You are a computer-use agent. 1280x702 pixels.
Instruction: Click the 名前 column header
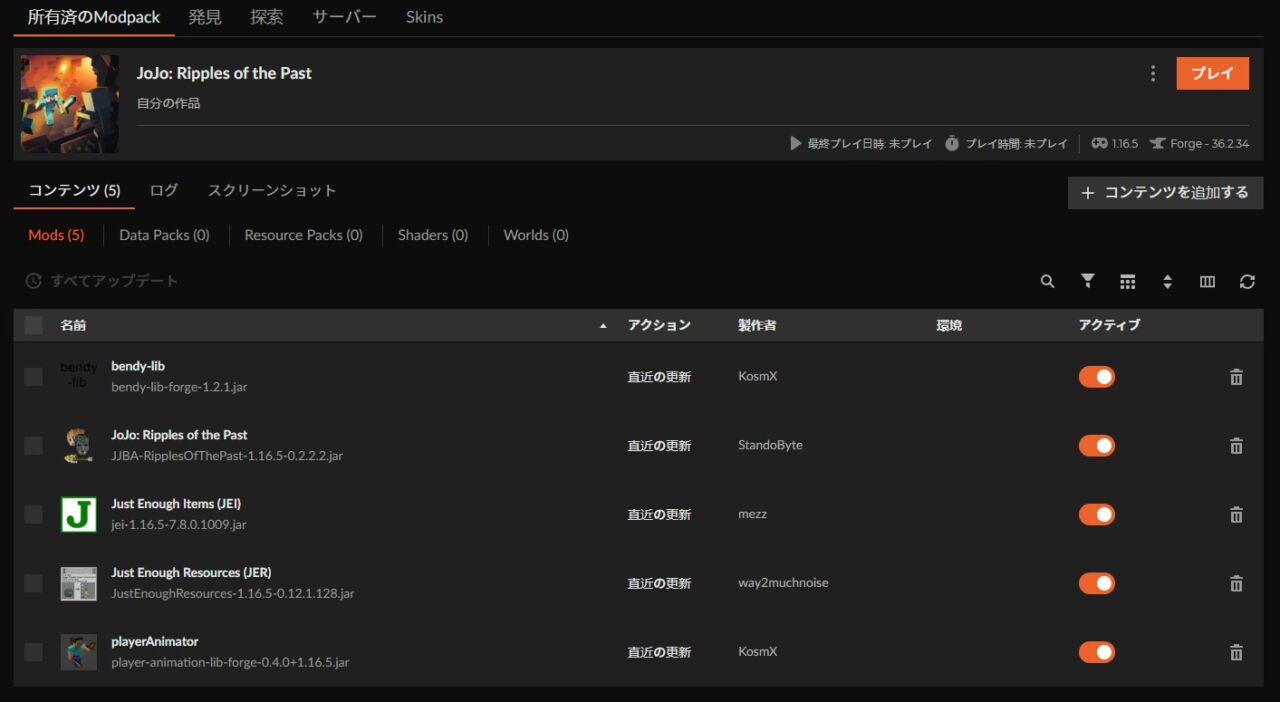(73, 325)
